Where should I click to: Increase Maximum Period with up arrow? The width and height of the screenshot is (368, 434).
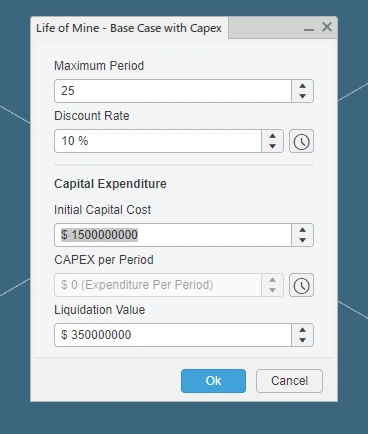click(x=302, y=86)
